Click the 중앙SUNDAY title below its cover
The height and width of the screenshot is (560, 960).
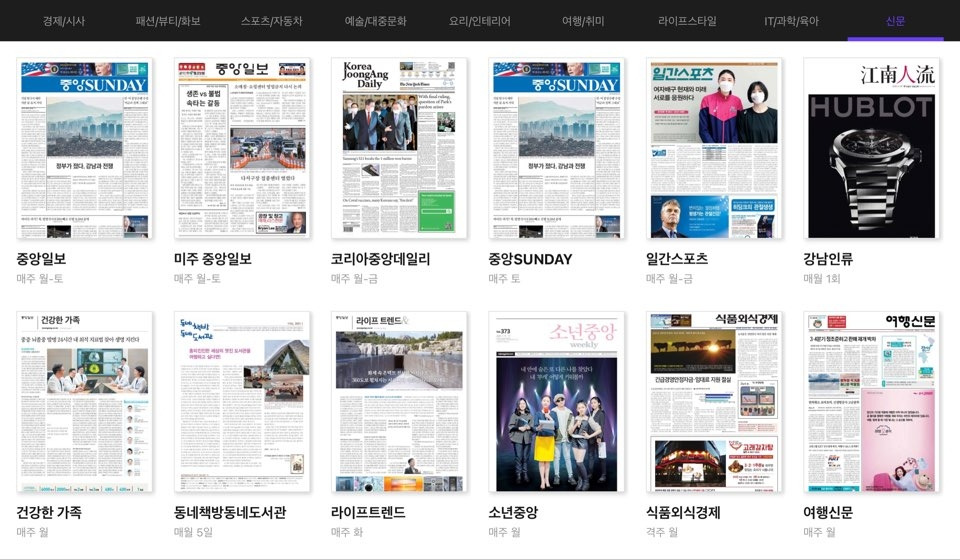click(x=530, y=259)
